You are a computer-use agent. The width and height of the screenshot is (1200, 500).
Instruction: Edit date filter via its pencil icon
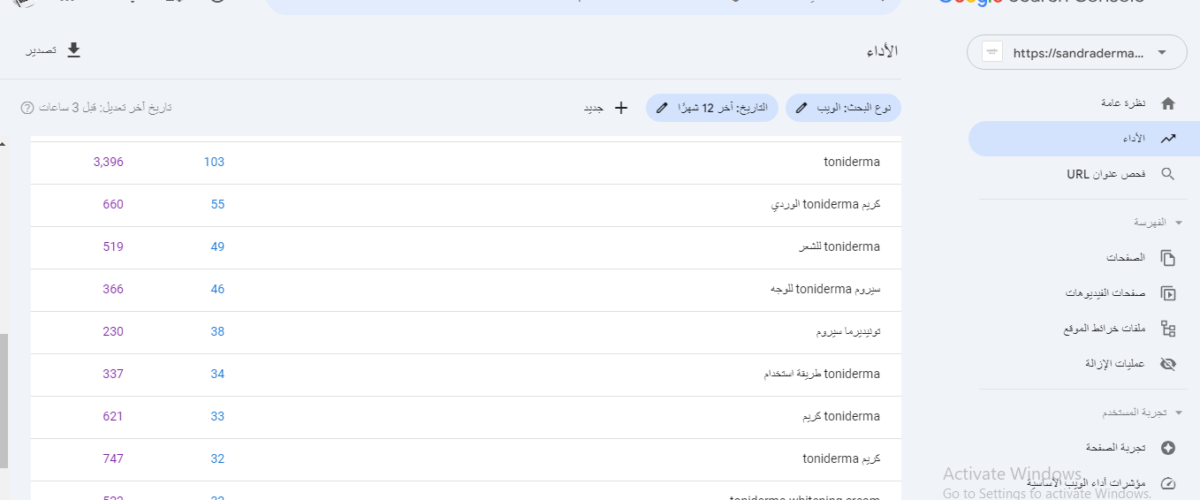(661, 107)
